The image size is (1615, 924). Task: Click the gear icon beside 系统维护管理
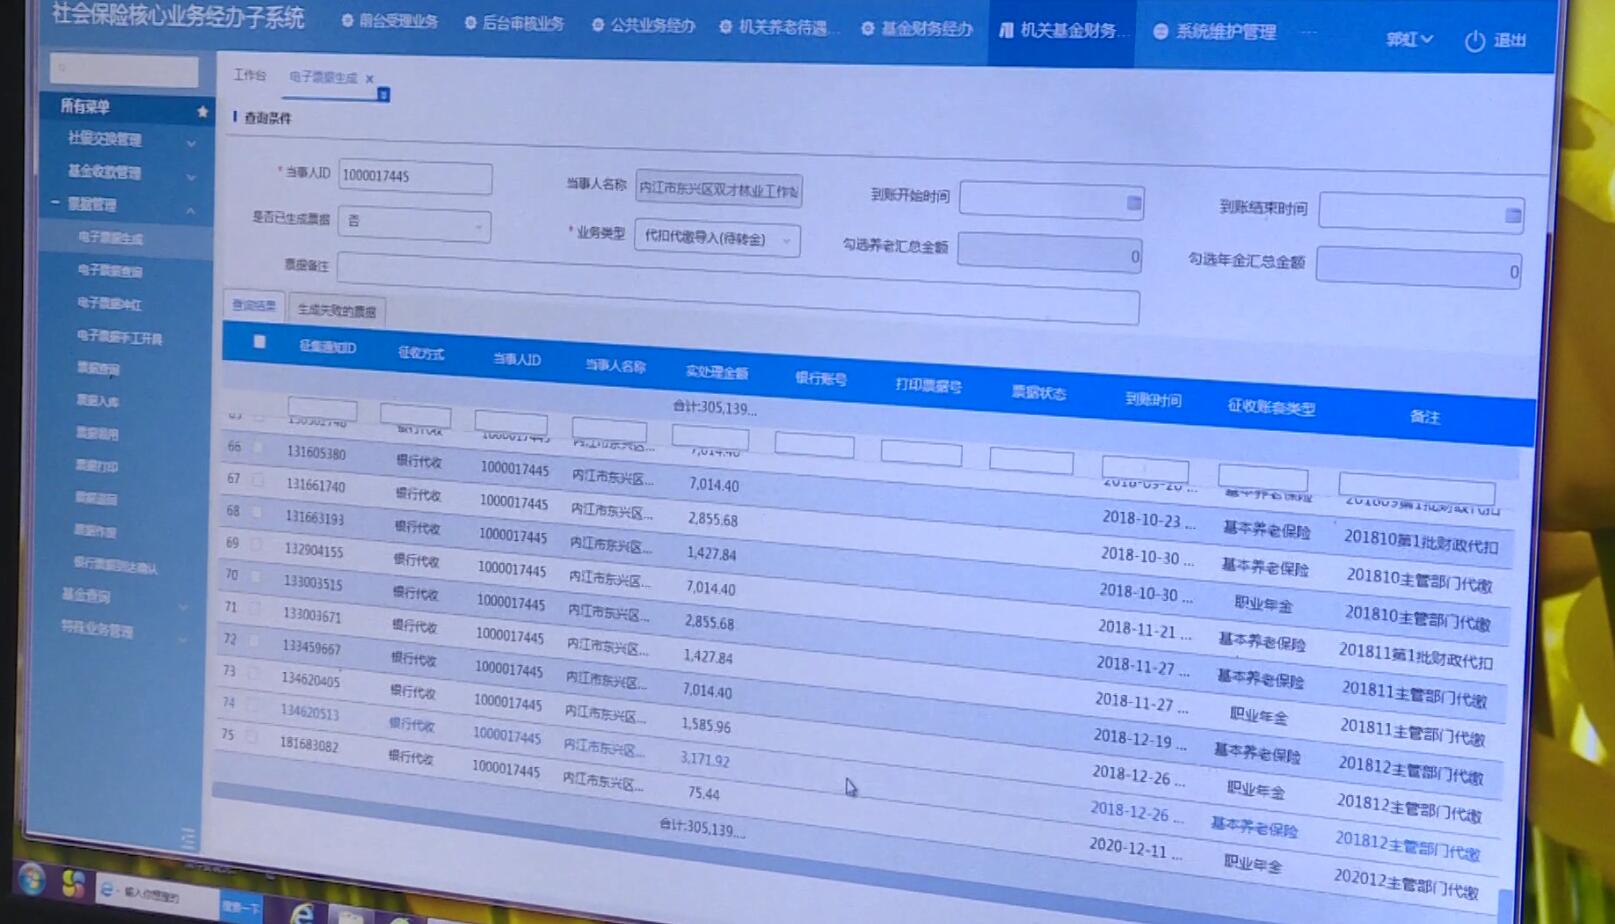coord(1160,31)
